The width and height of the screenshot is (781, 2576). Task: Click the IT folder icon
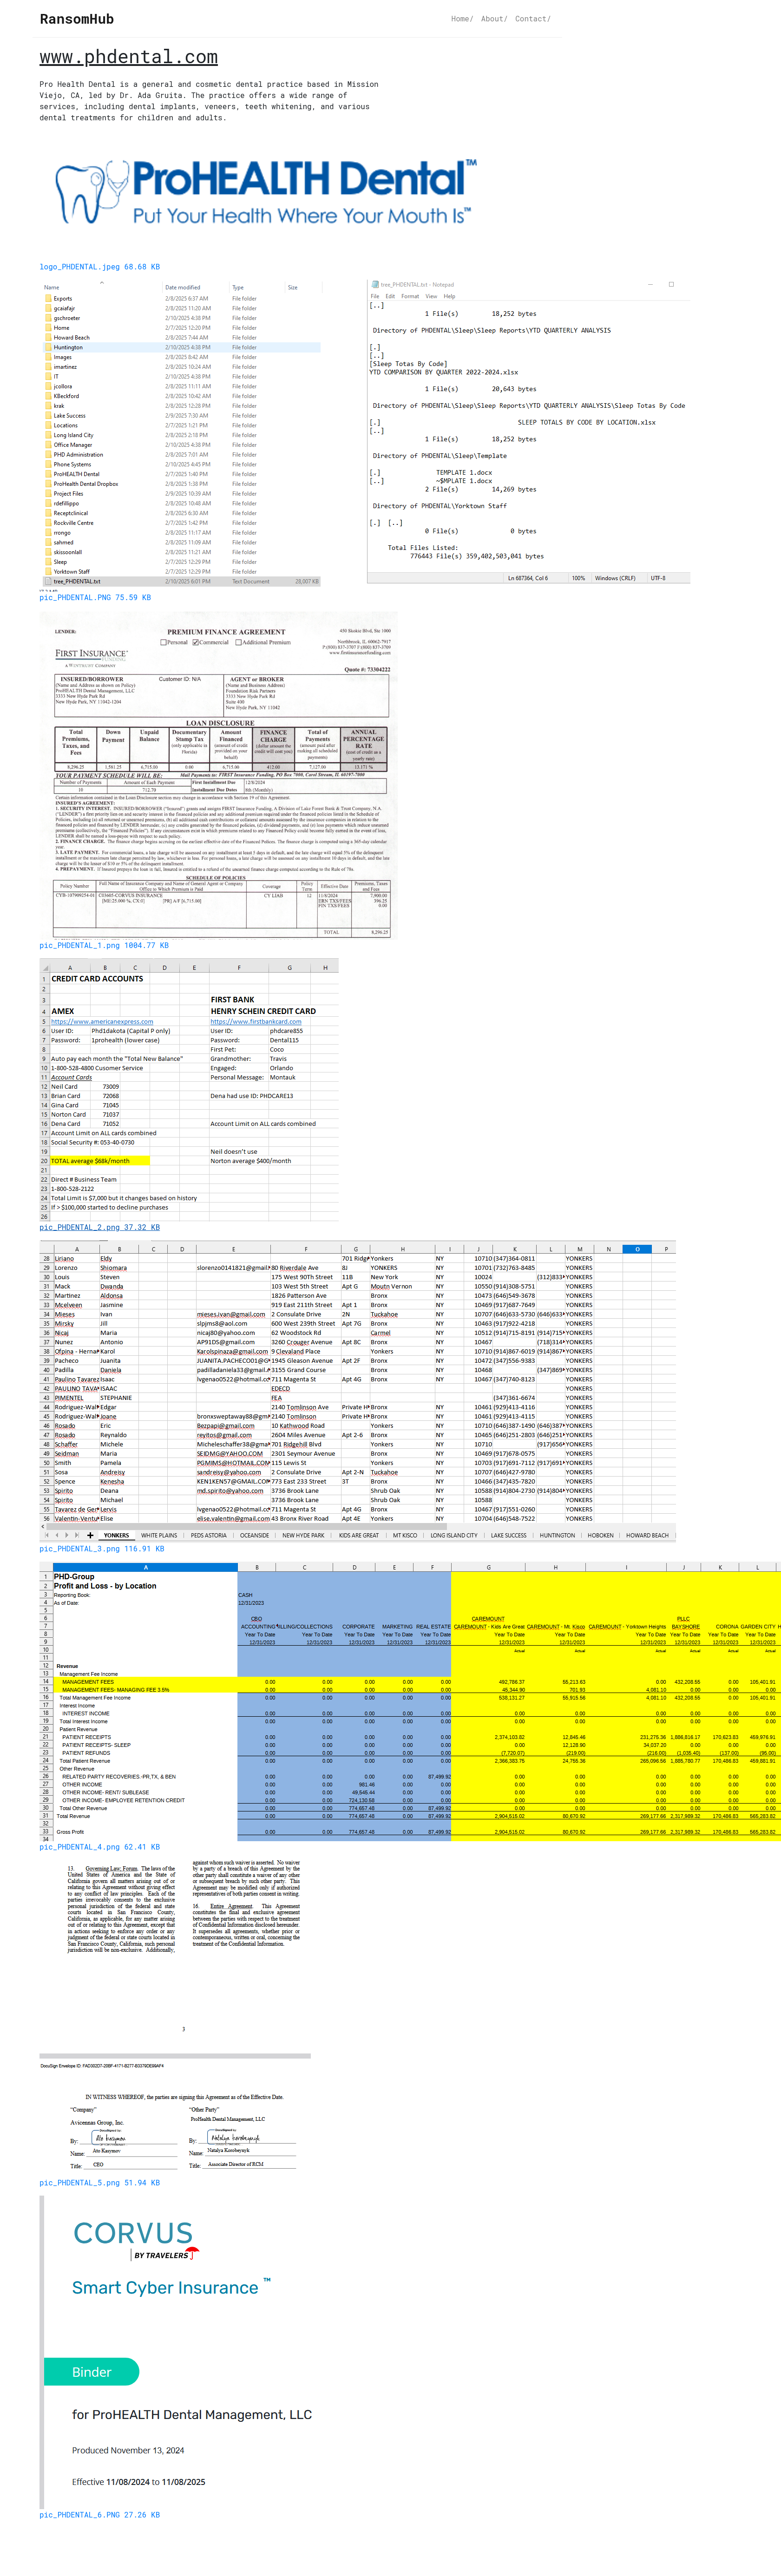coord(47,376)
